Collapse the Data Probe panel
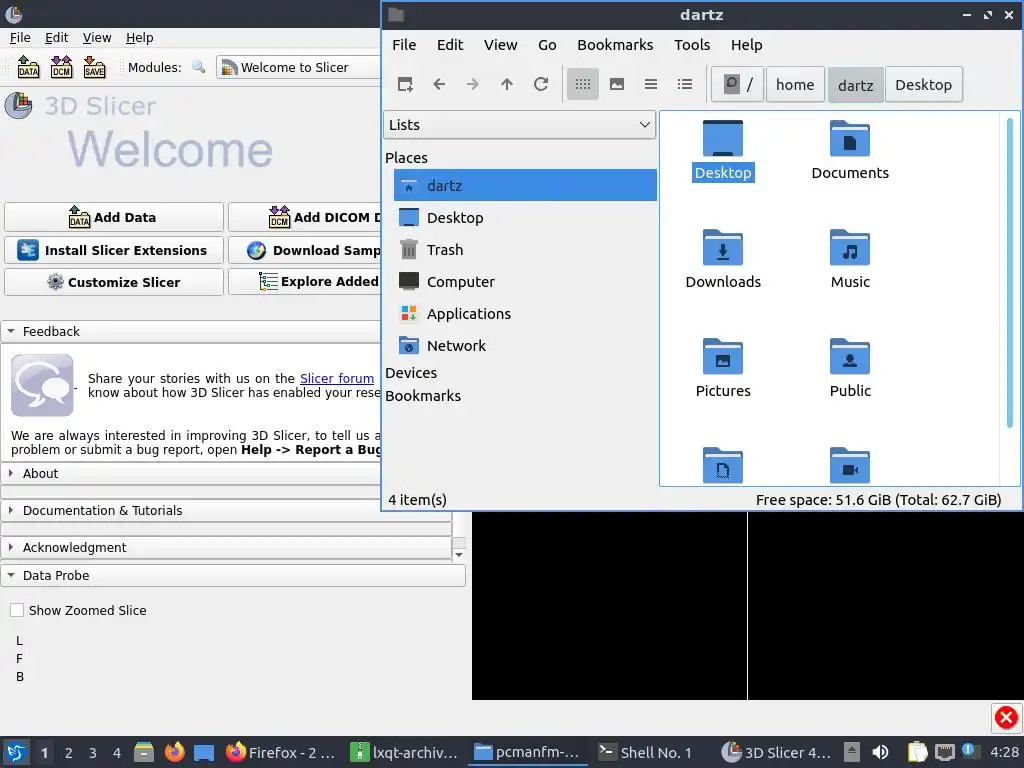1024x768 pixels. (233, 575)
